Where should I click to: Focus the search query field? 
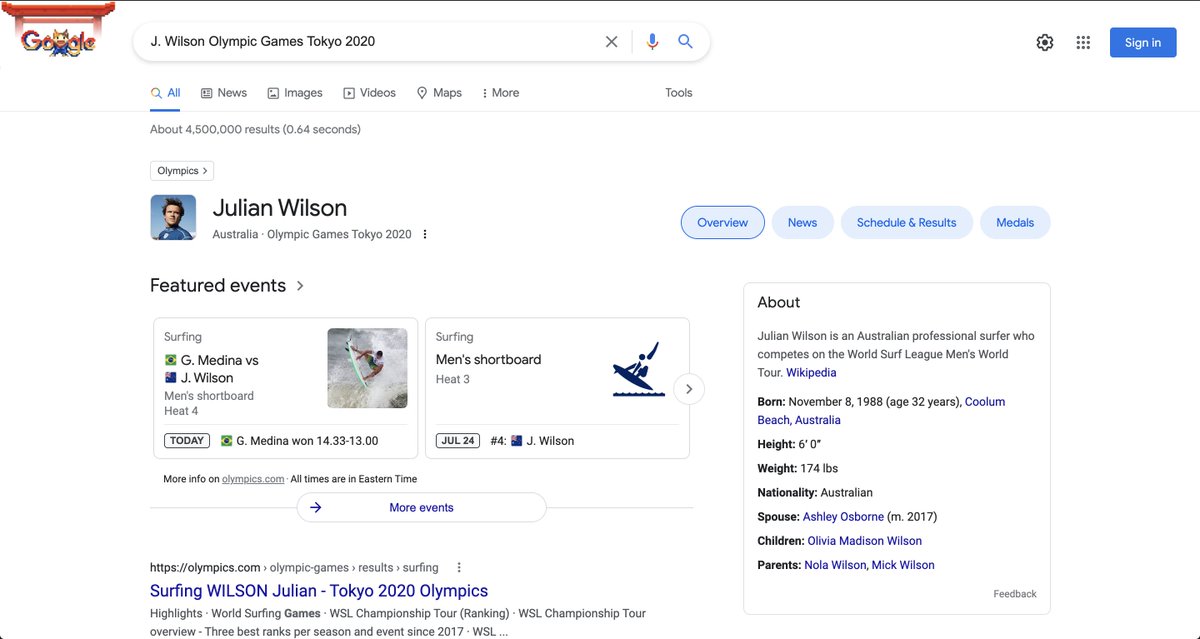pos(370,42)
